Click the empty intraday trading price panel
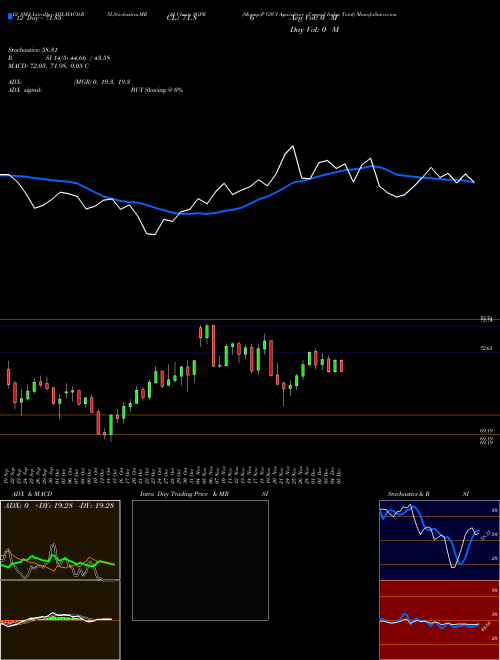 pos(200,560)
